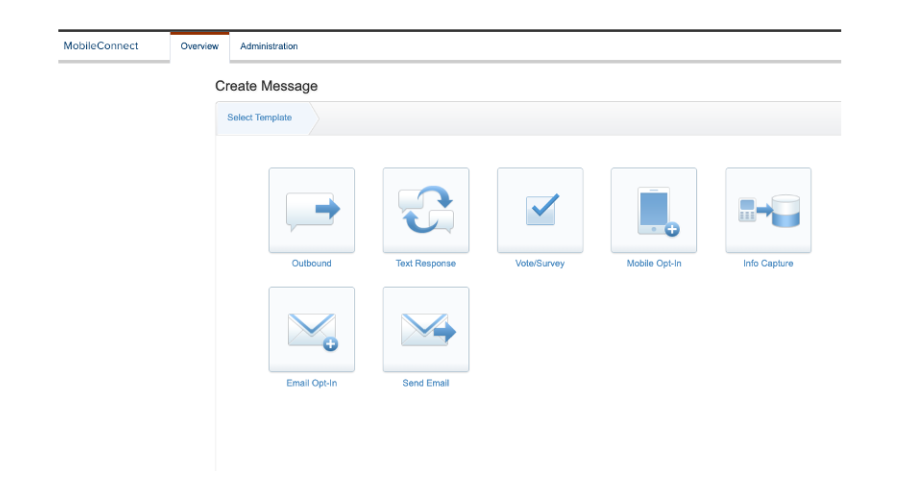900x500 pixels.
Task: Click the Vote/Survey label link
Action: tap(540, 263)
